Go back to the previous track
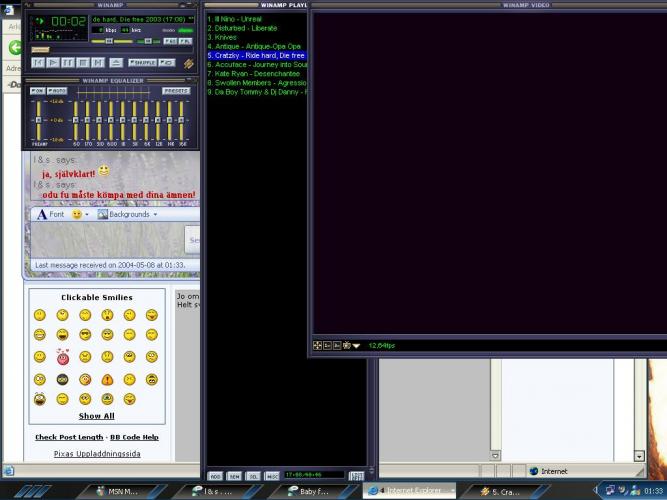 coord(39,62)
